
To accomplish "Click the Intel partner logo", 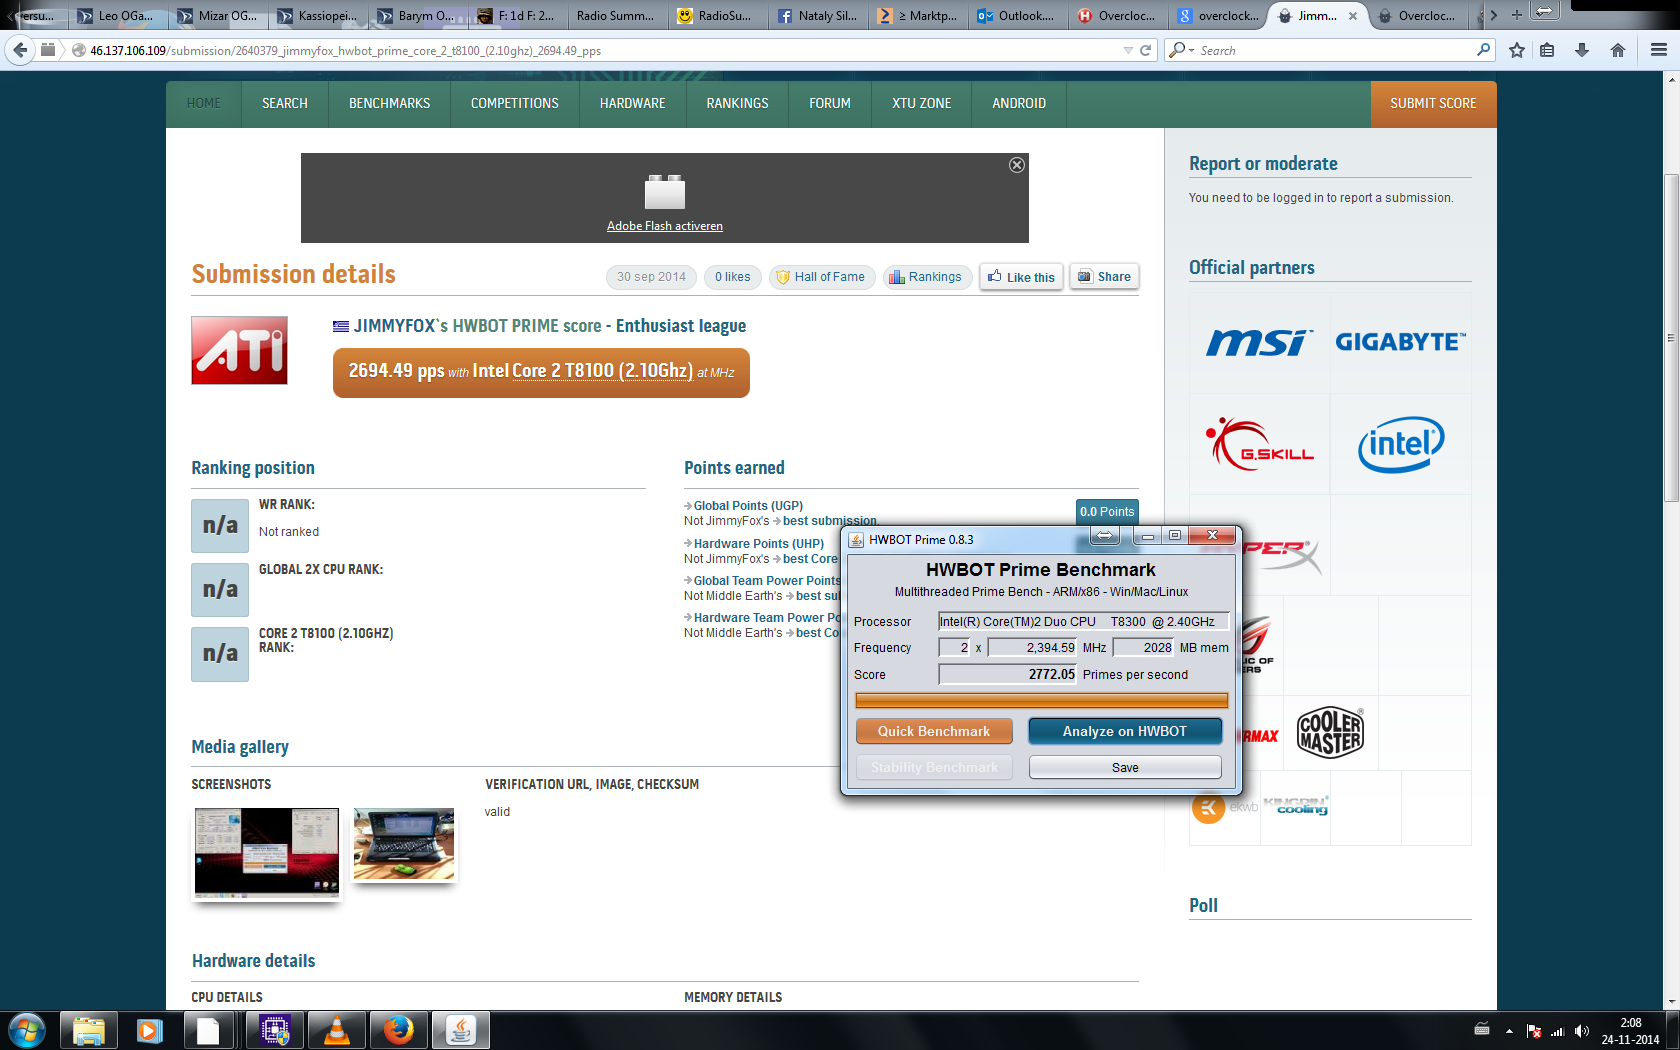I will click(1401, 444).
